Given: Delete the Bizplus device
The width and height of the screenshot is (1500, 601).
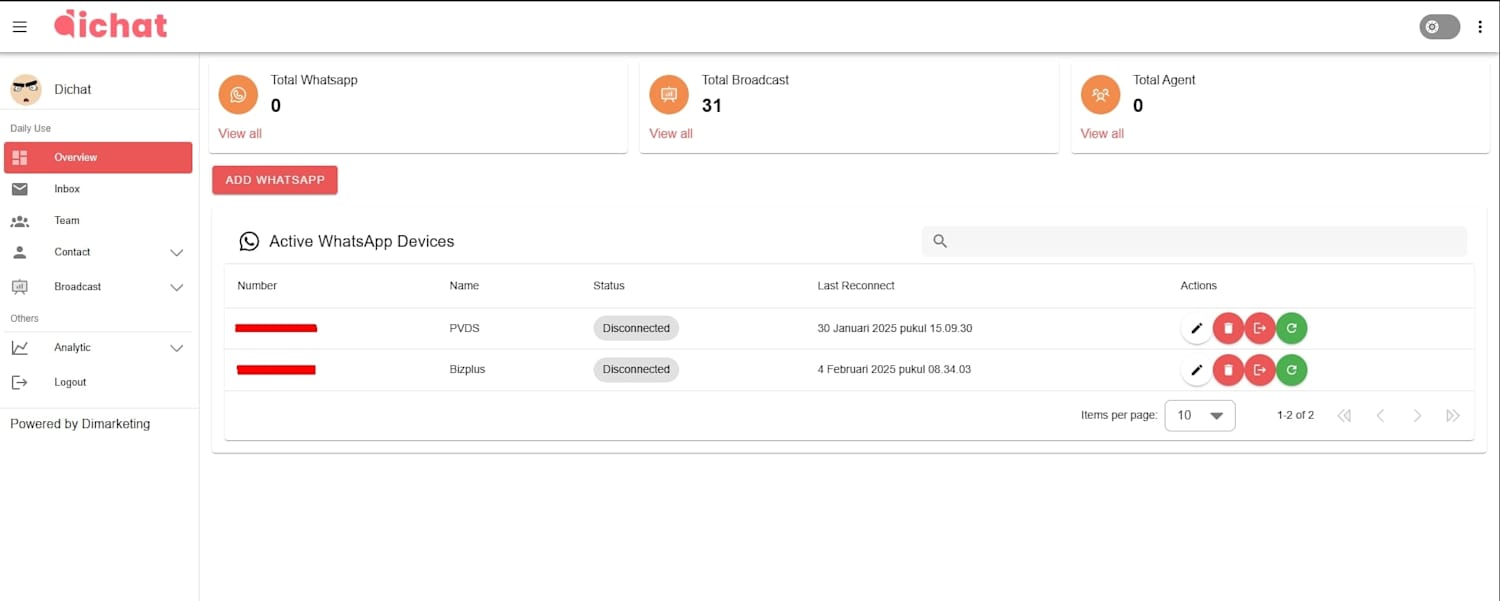Looking at the screenshot, I should [1228, 370].
